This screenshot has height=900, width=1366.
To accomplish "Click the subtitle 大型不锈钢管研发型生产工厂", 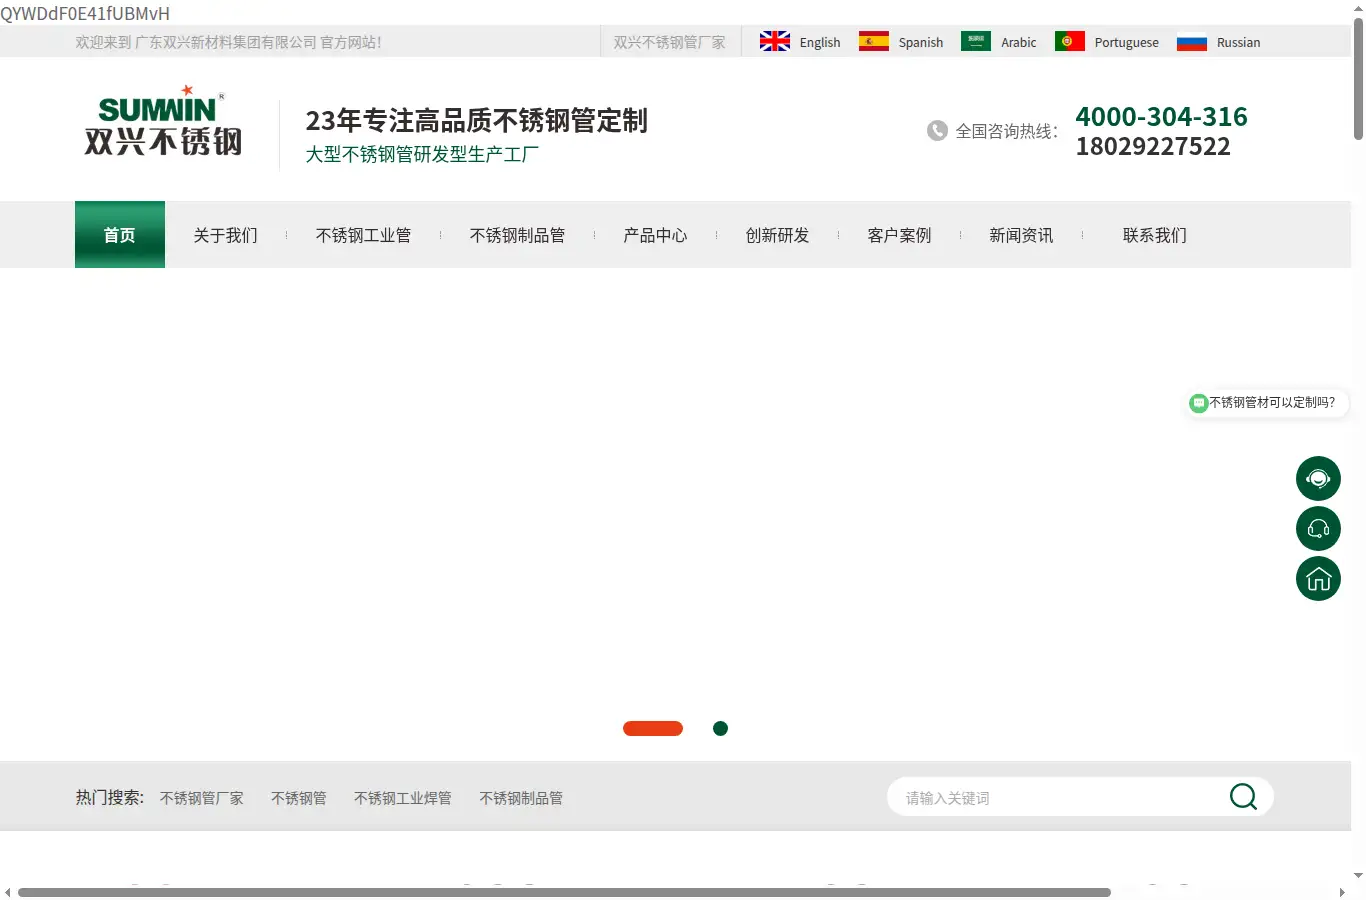I will coord(422,154).
